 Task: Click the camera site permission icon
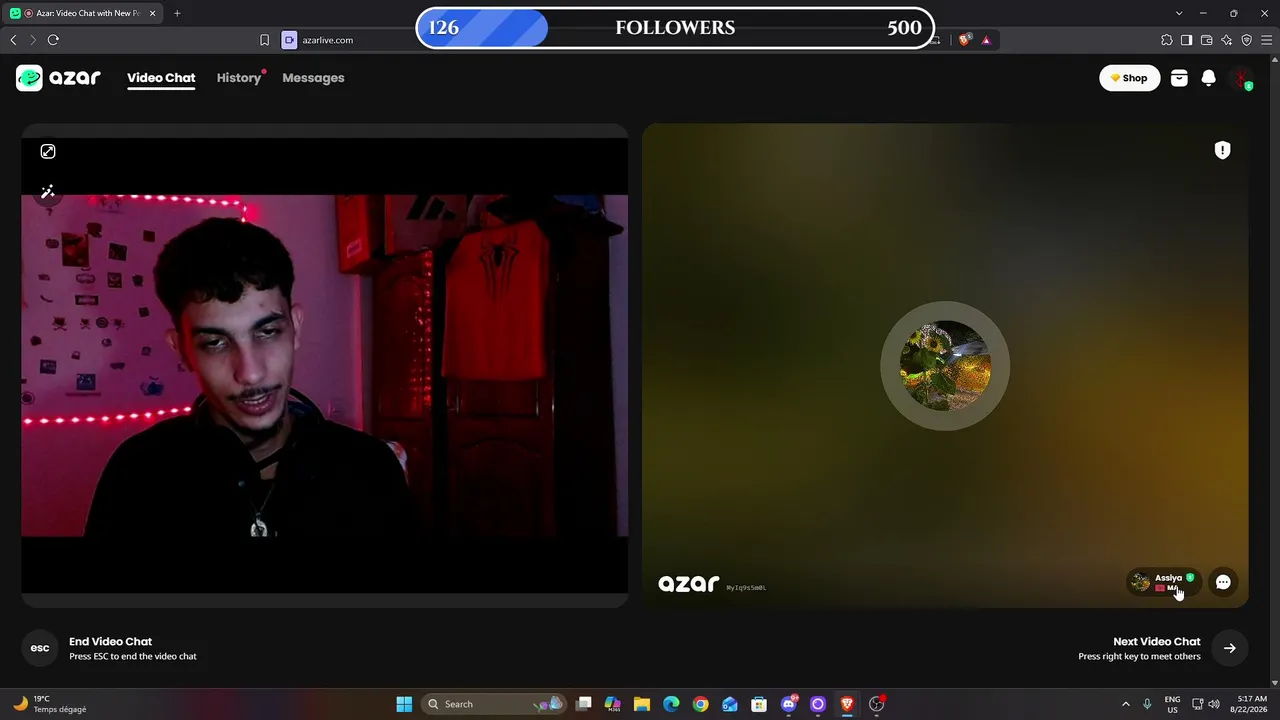[x=289, y=40]
